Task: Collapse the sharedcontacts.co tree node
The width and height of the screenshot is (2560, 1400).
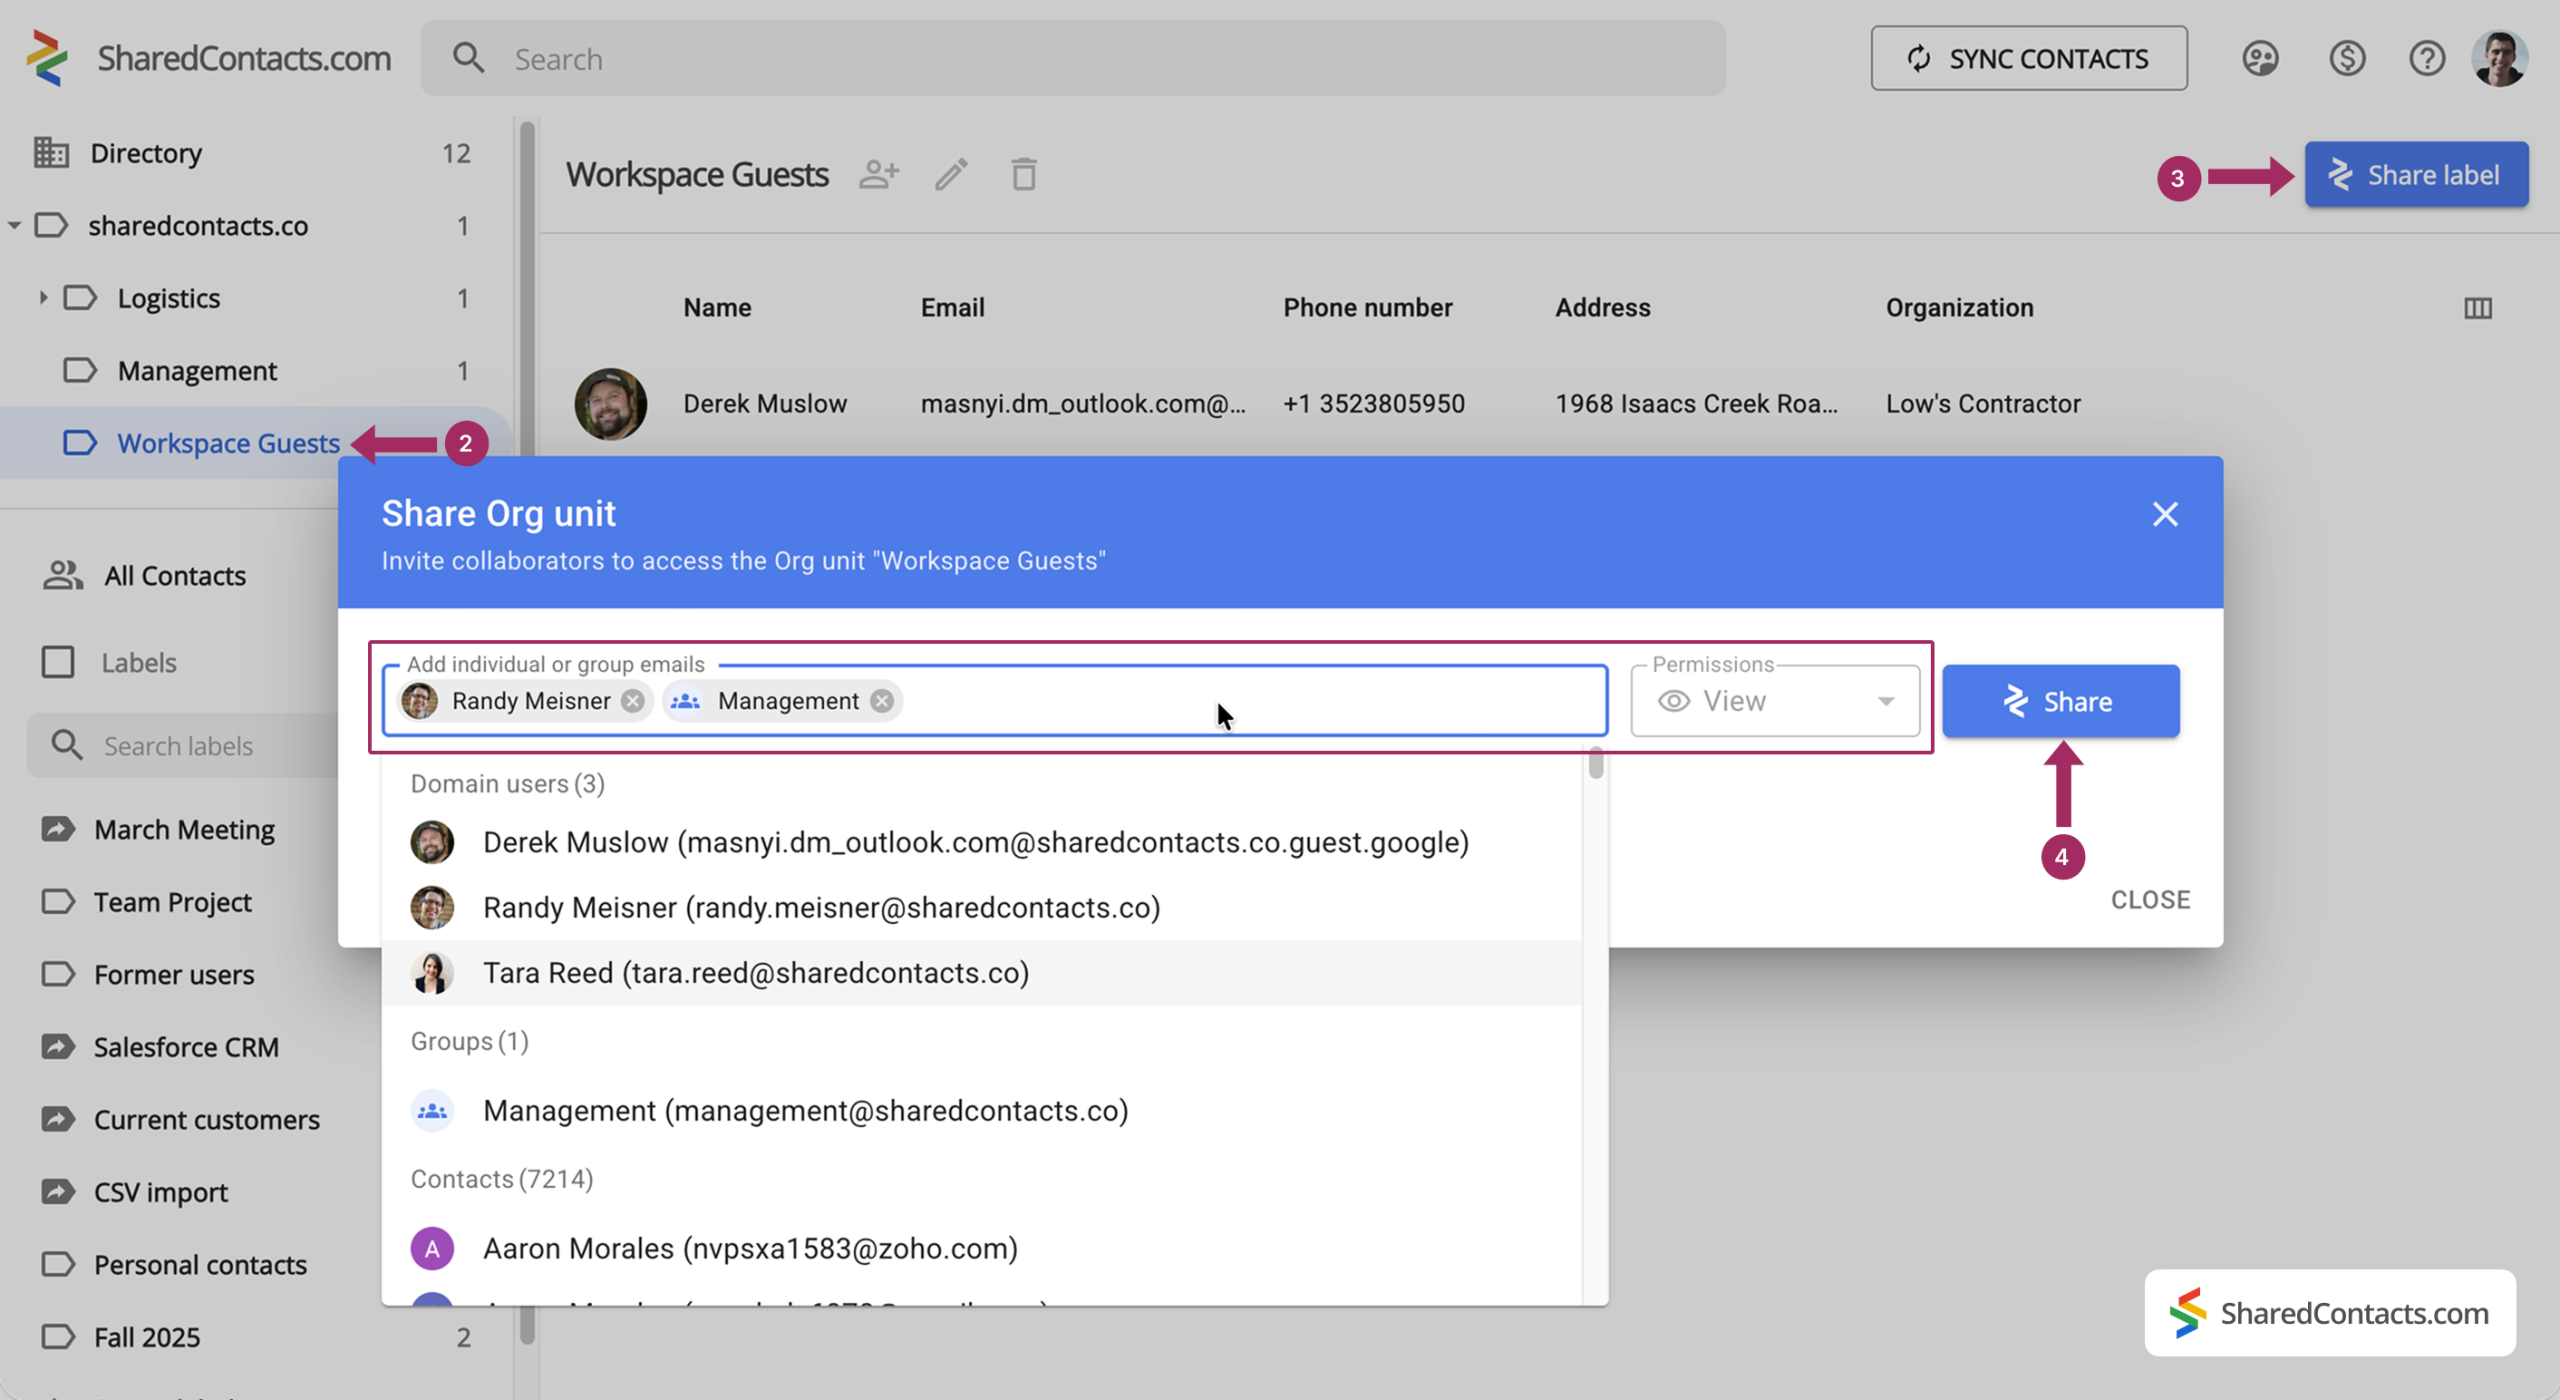Action: 14,225
